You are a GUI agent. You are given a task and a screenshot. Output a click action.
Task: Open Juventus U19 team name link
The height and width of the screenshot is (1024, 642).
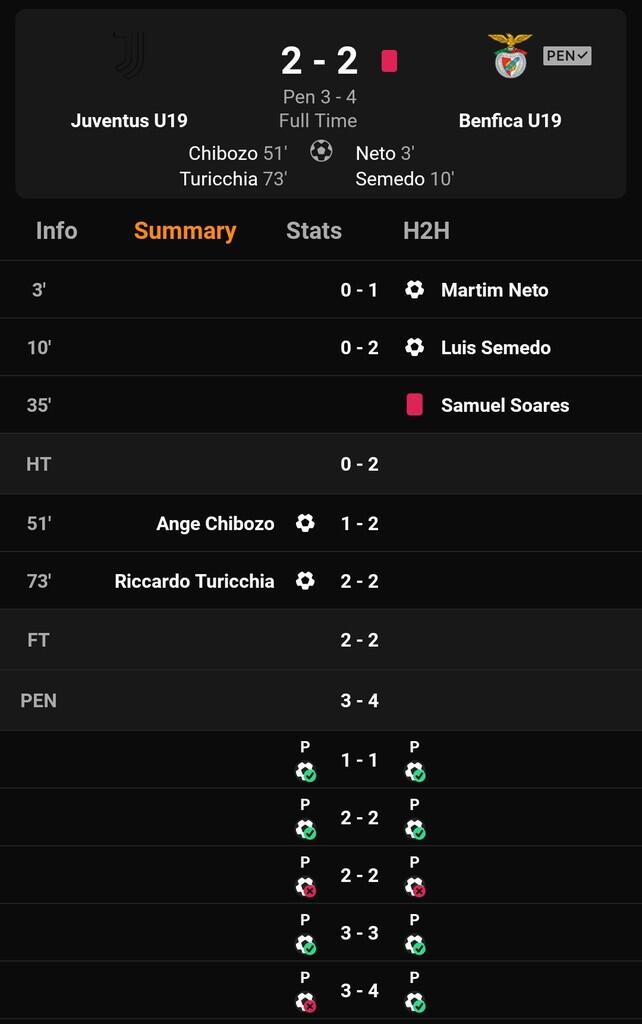[x=129, y=121]
